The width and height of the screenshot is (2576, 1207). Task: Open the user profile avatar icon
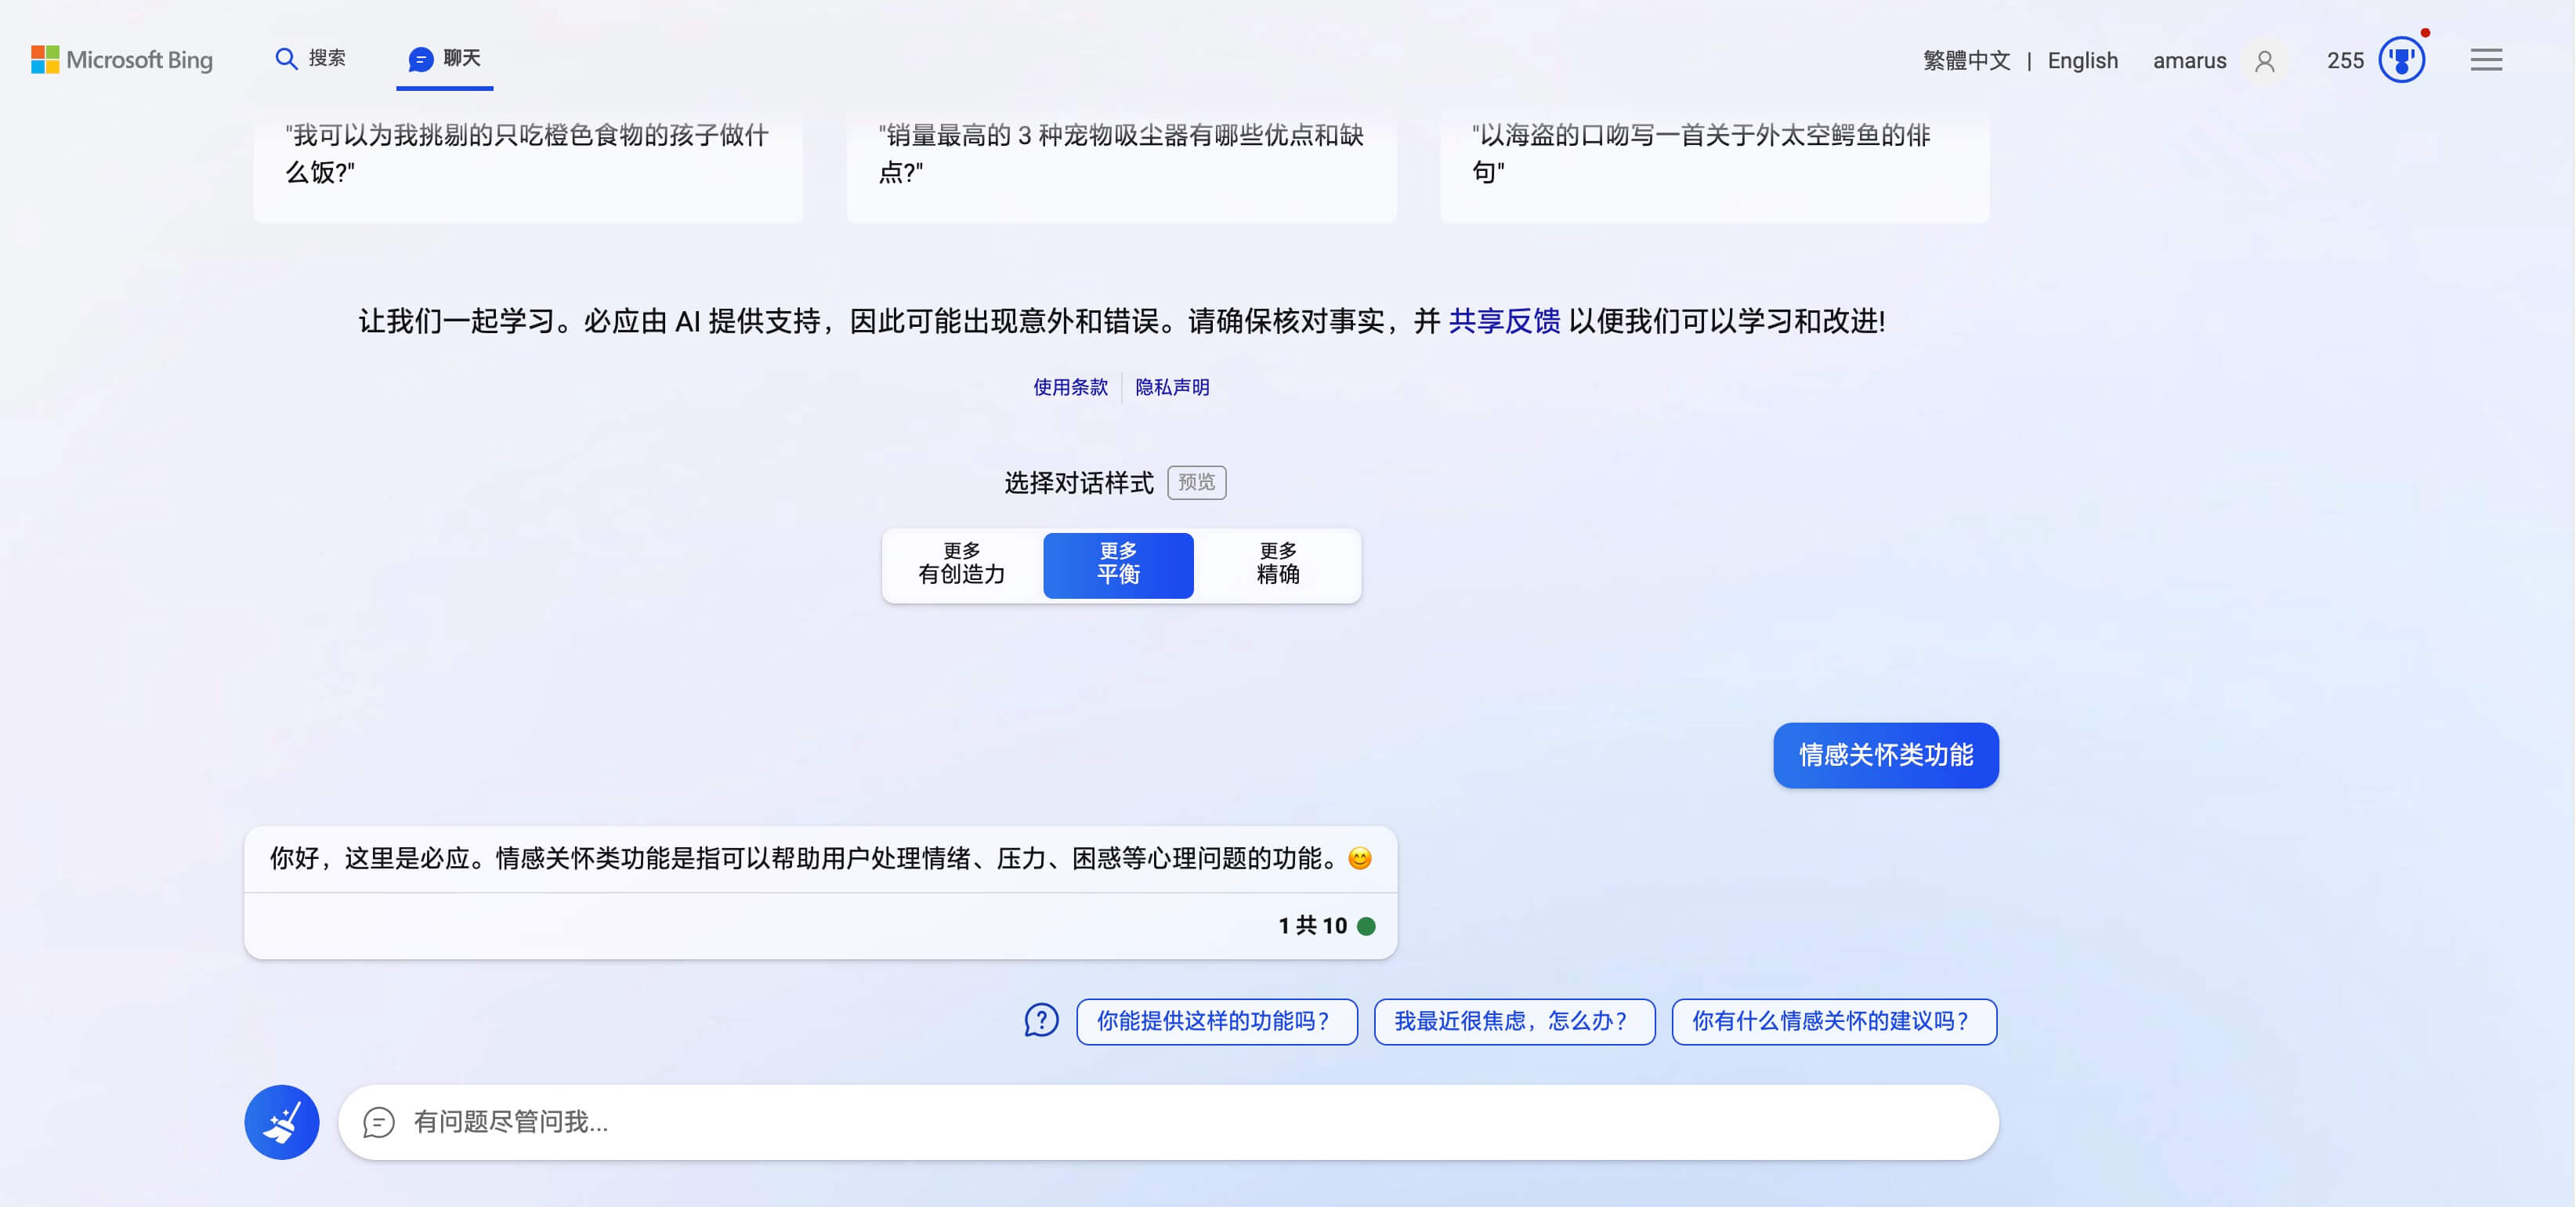pos(2265,61)
